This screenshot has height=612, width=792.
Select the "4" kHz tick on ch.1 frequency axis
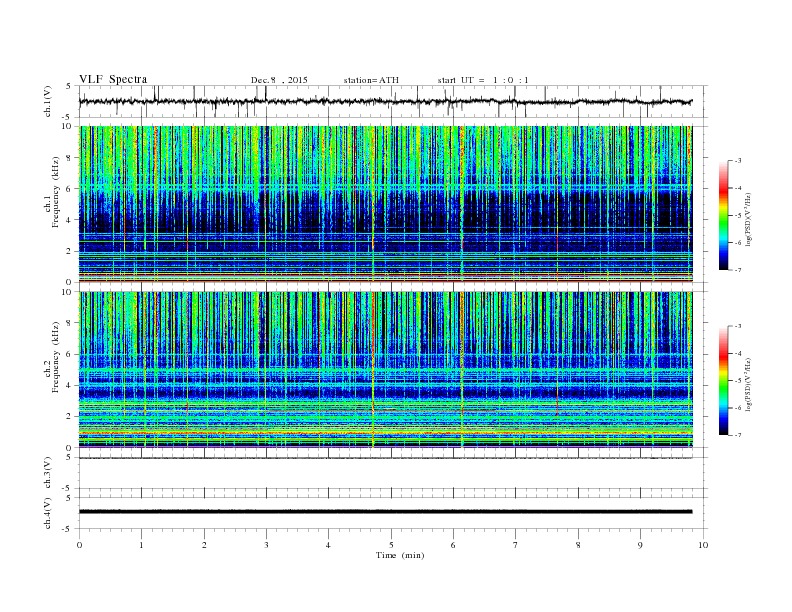69,220
